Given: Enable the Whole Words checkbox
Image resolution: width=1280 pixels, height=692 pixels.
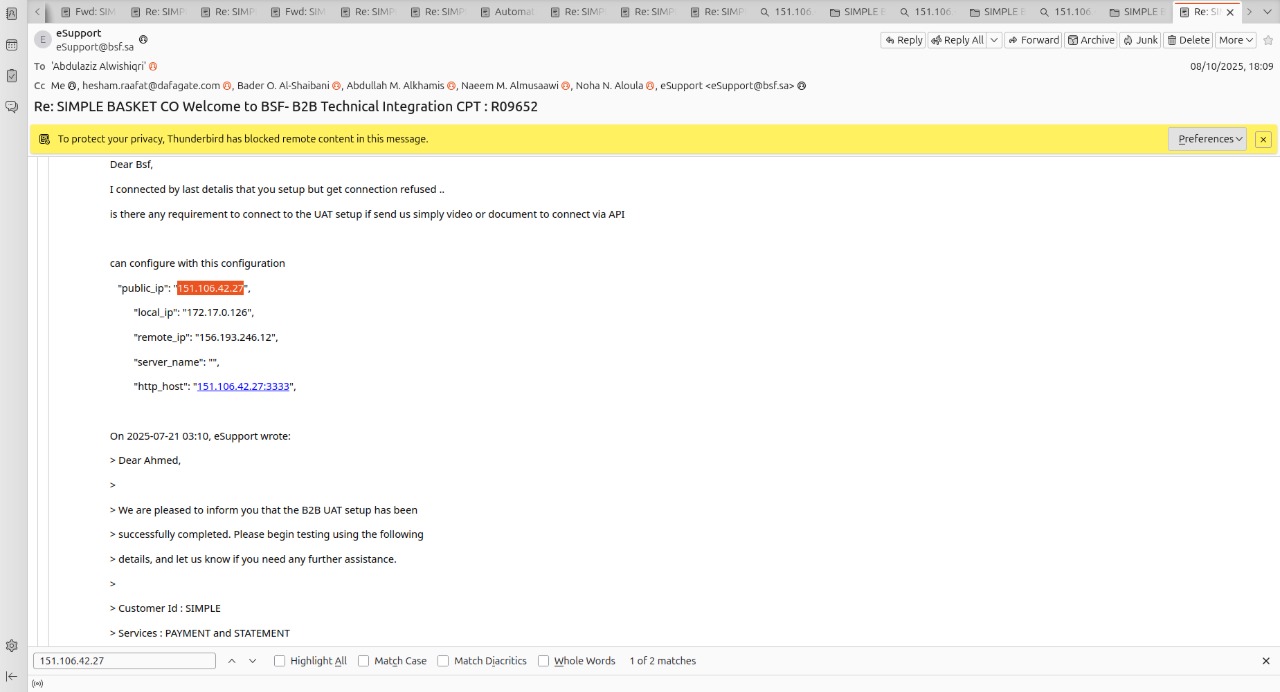Looking at the screenshot, I should [544, 661].
